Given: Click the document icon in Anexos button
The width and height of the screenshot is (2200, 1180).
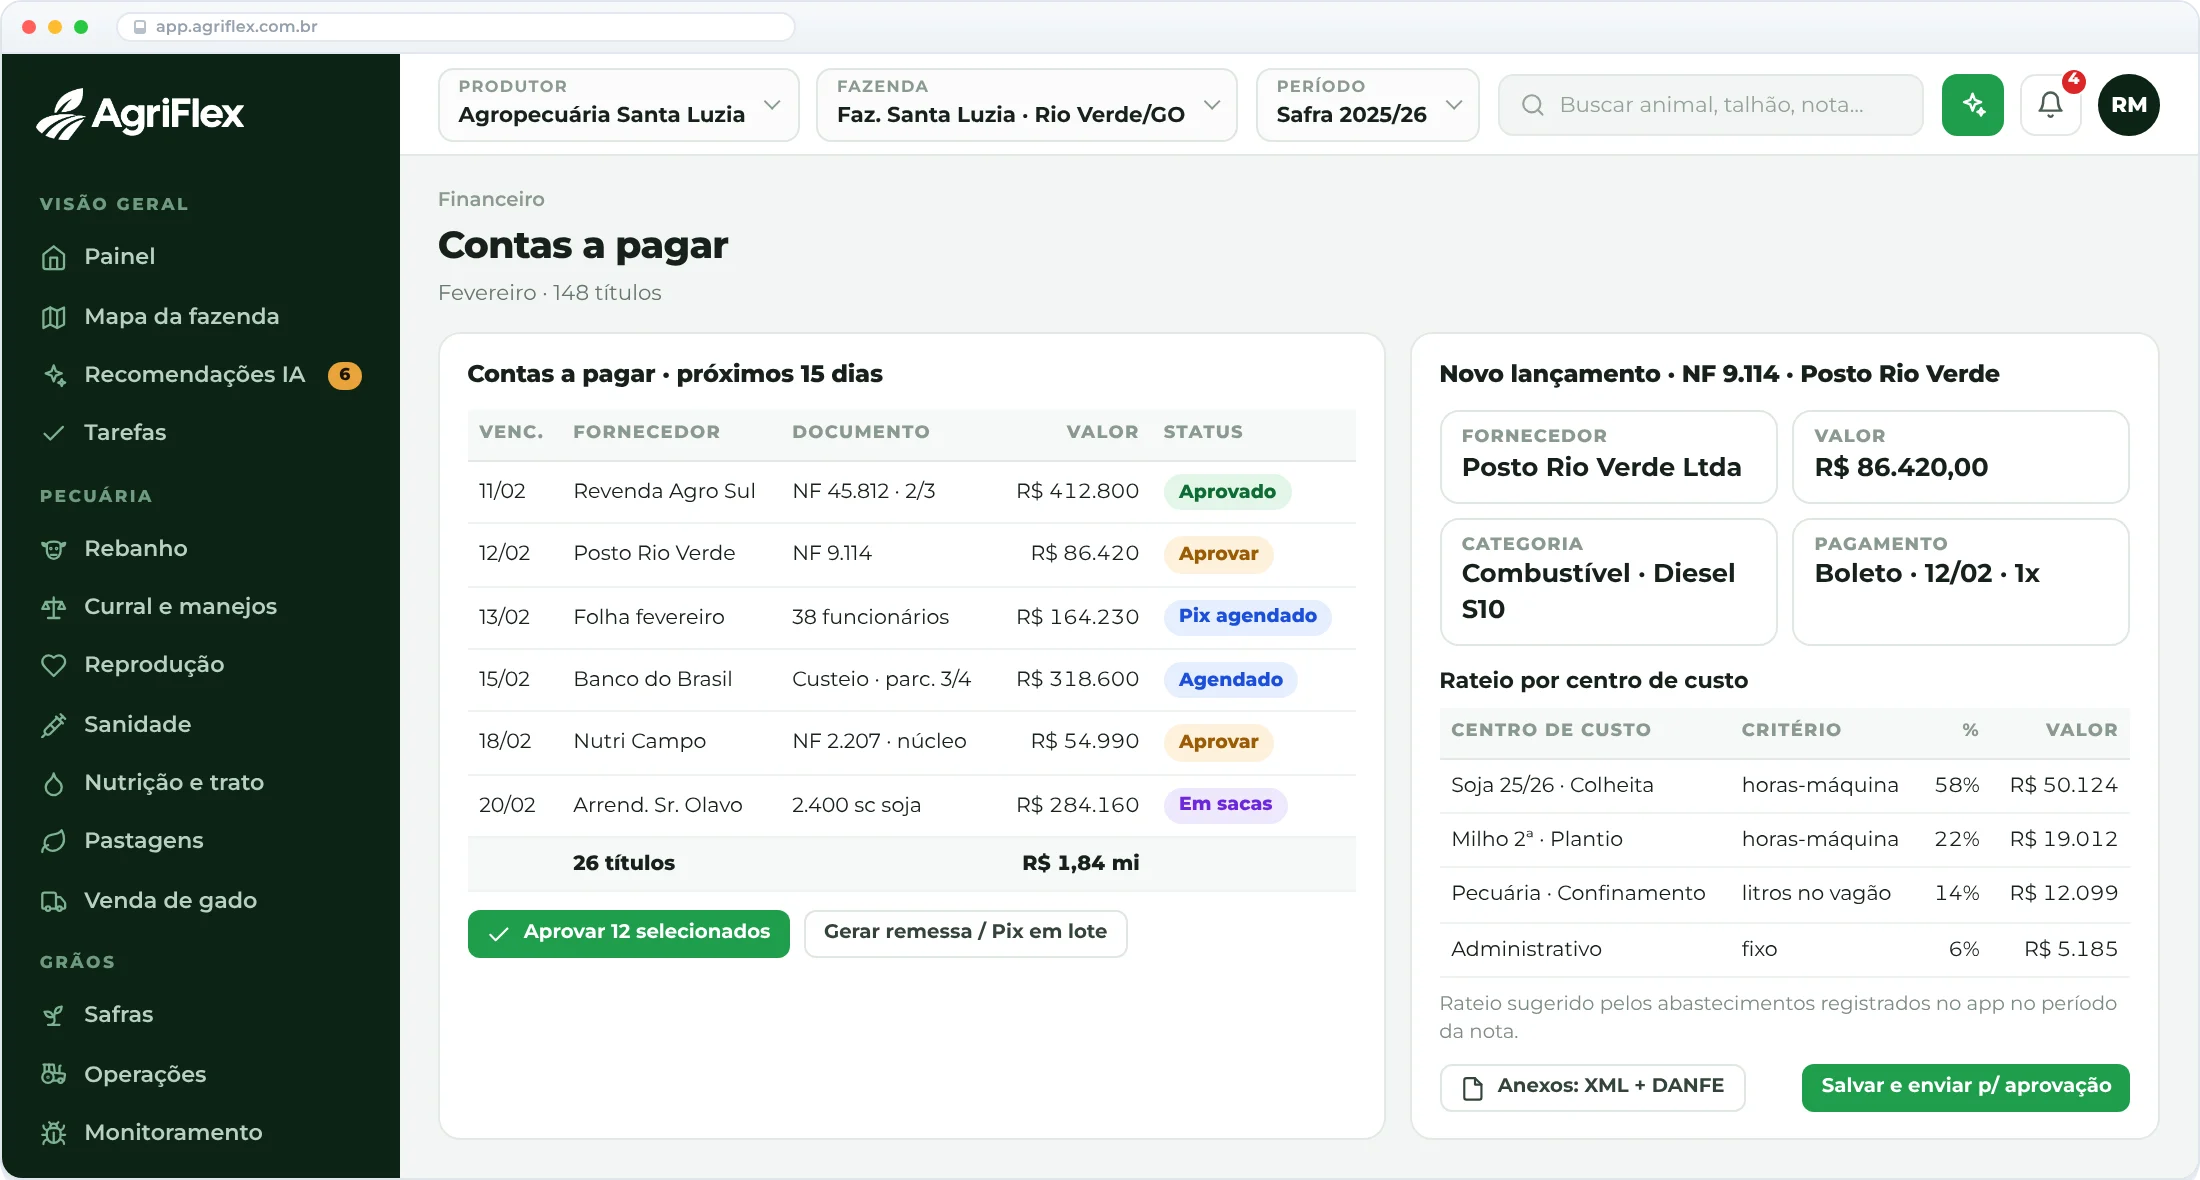Looking at the screenshot, I should click(x=1472, y=1087).
